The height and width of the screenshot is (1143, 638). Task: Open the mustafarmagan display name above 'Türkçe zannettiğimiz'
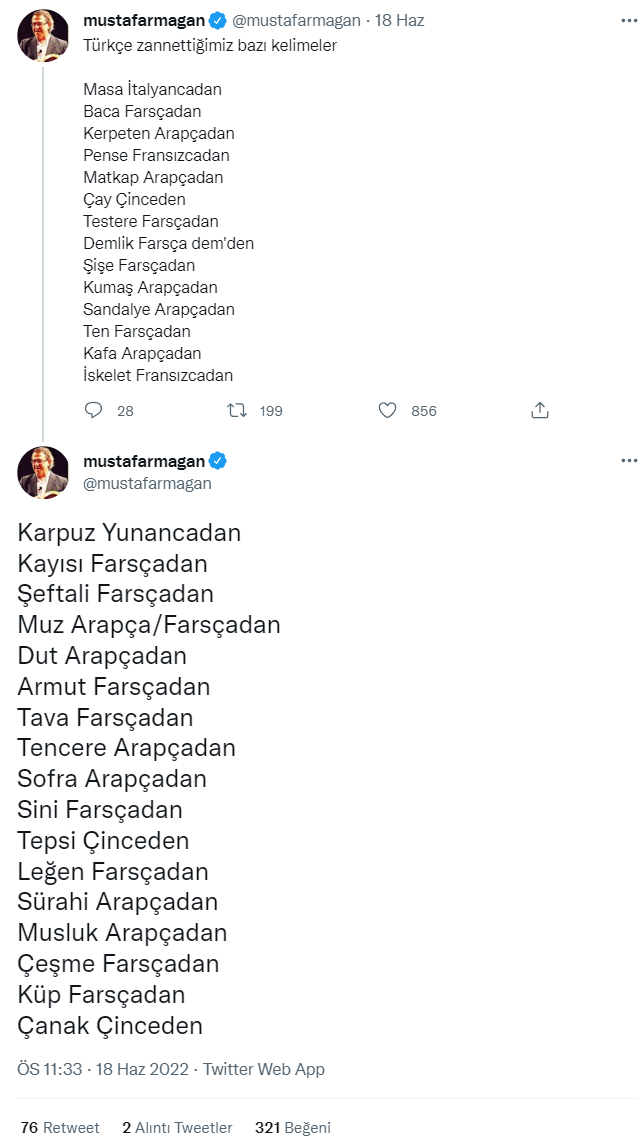tap(144, 21)
